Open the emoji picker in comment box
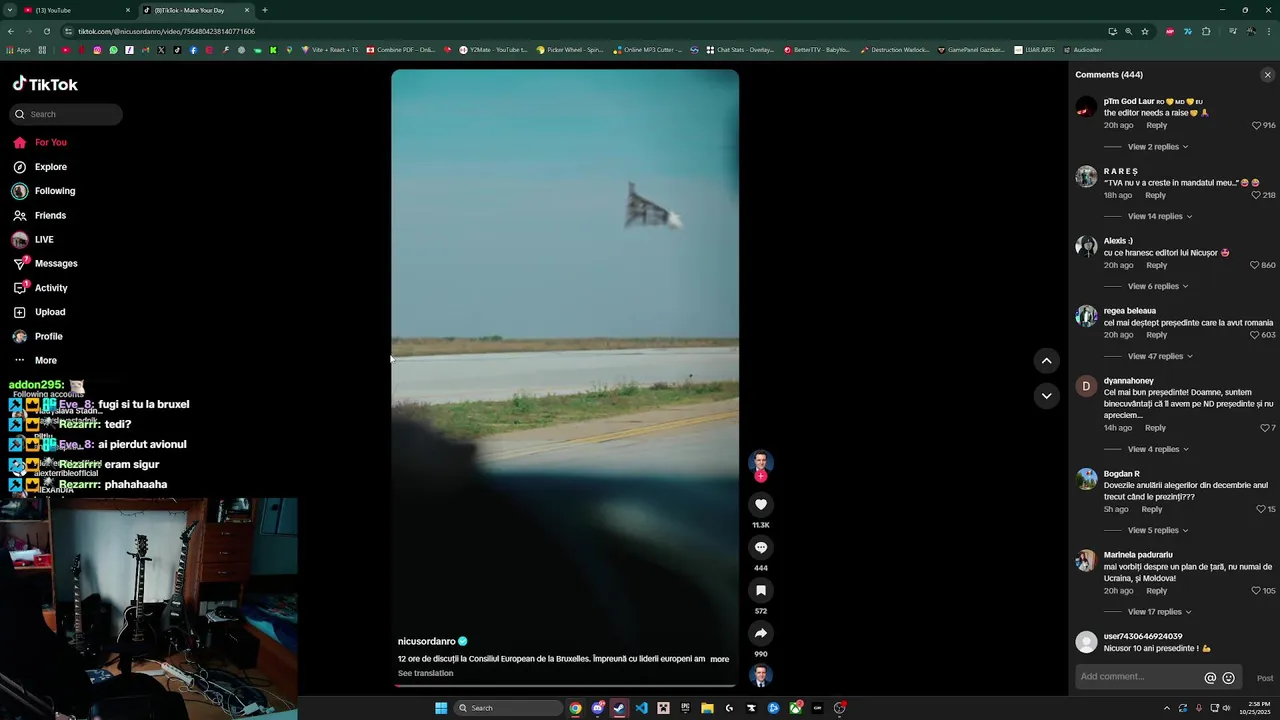The width and height of the screenshot is (1280, 720). (1229, 678)
